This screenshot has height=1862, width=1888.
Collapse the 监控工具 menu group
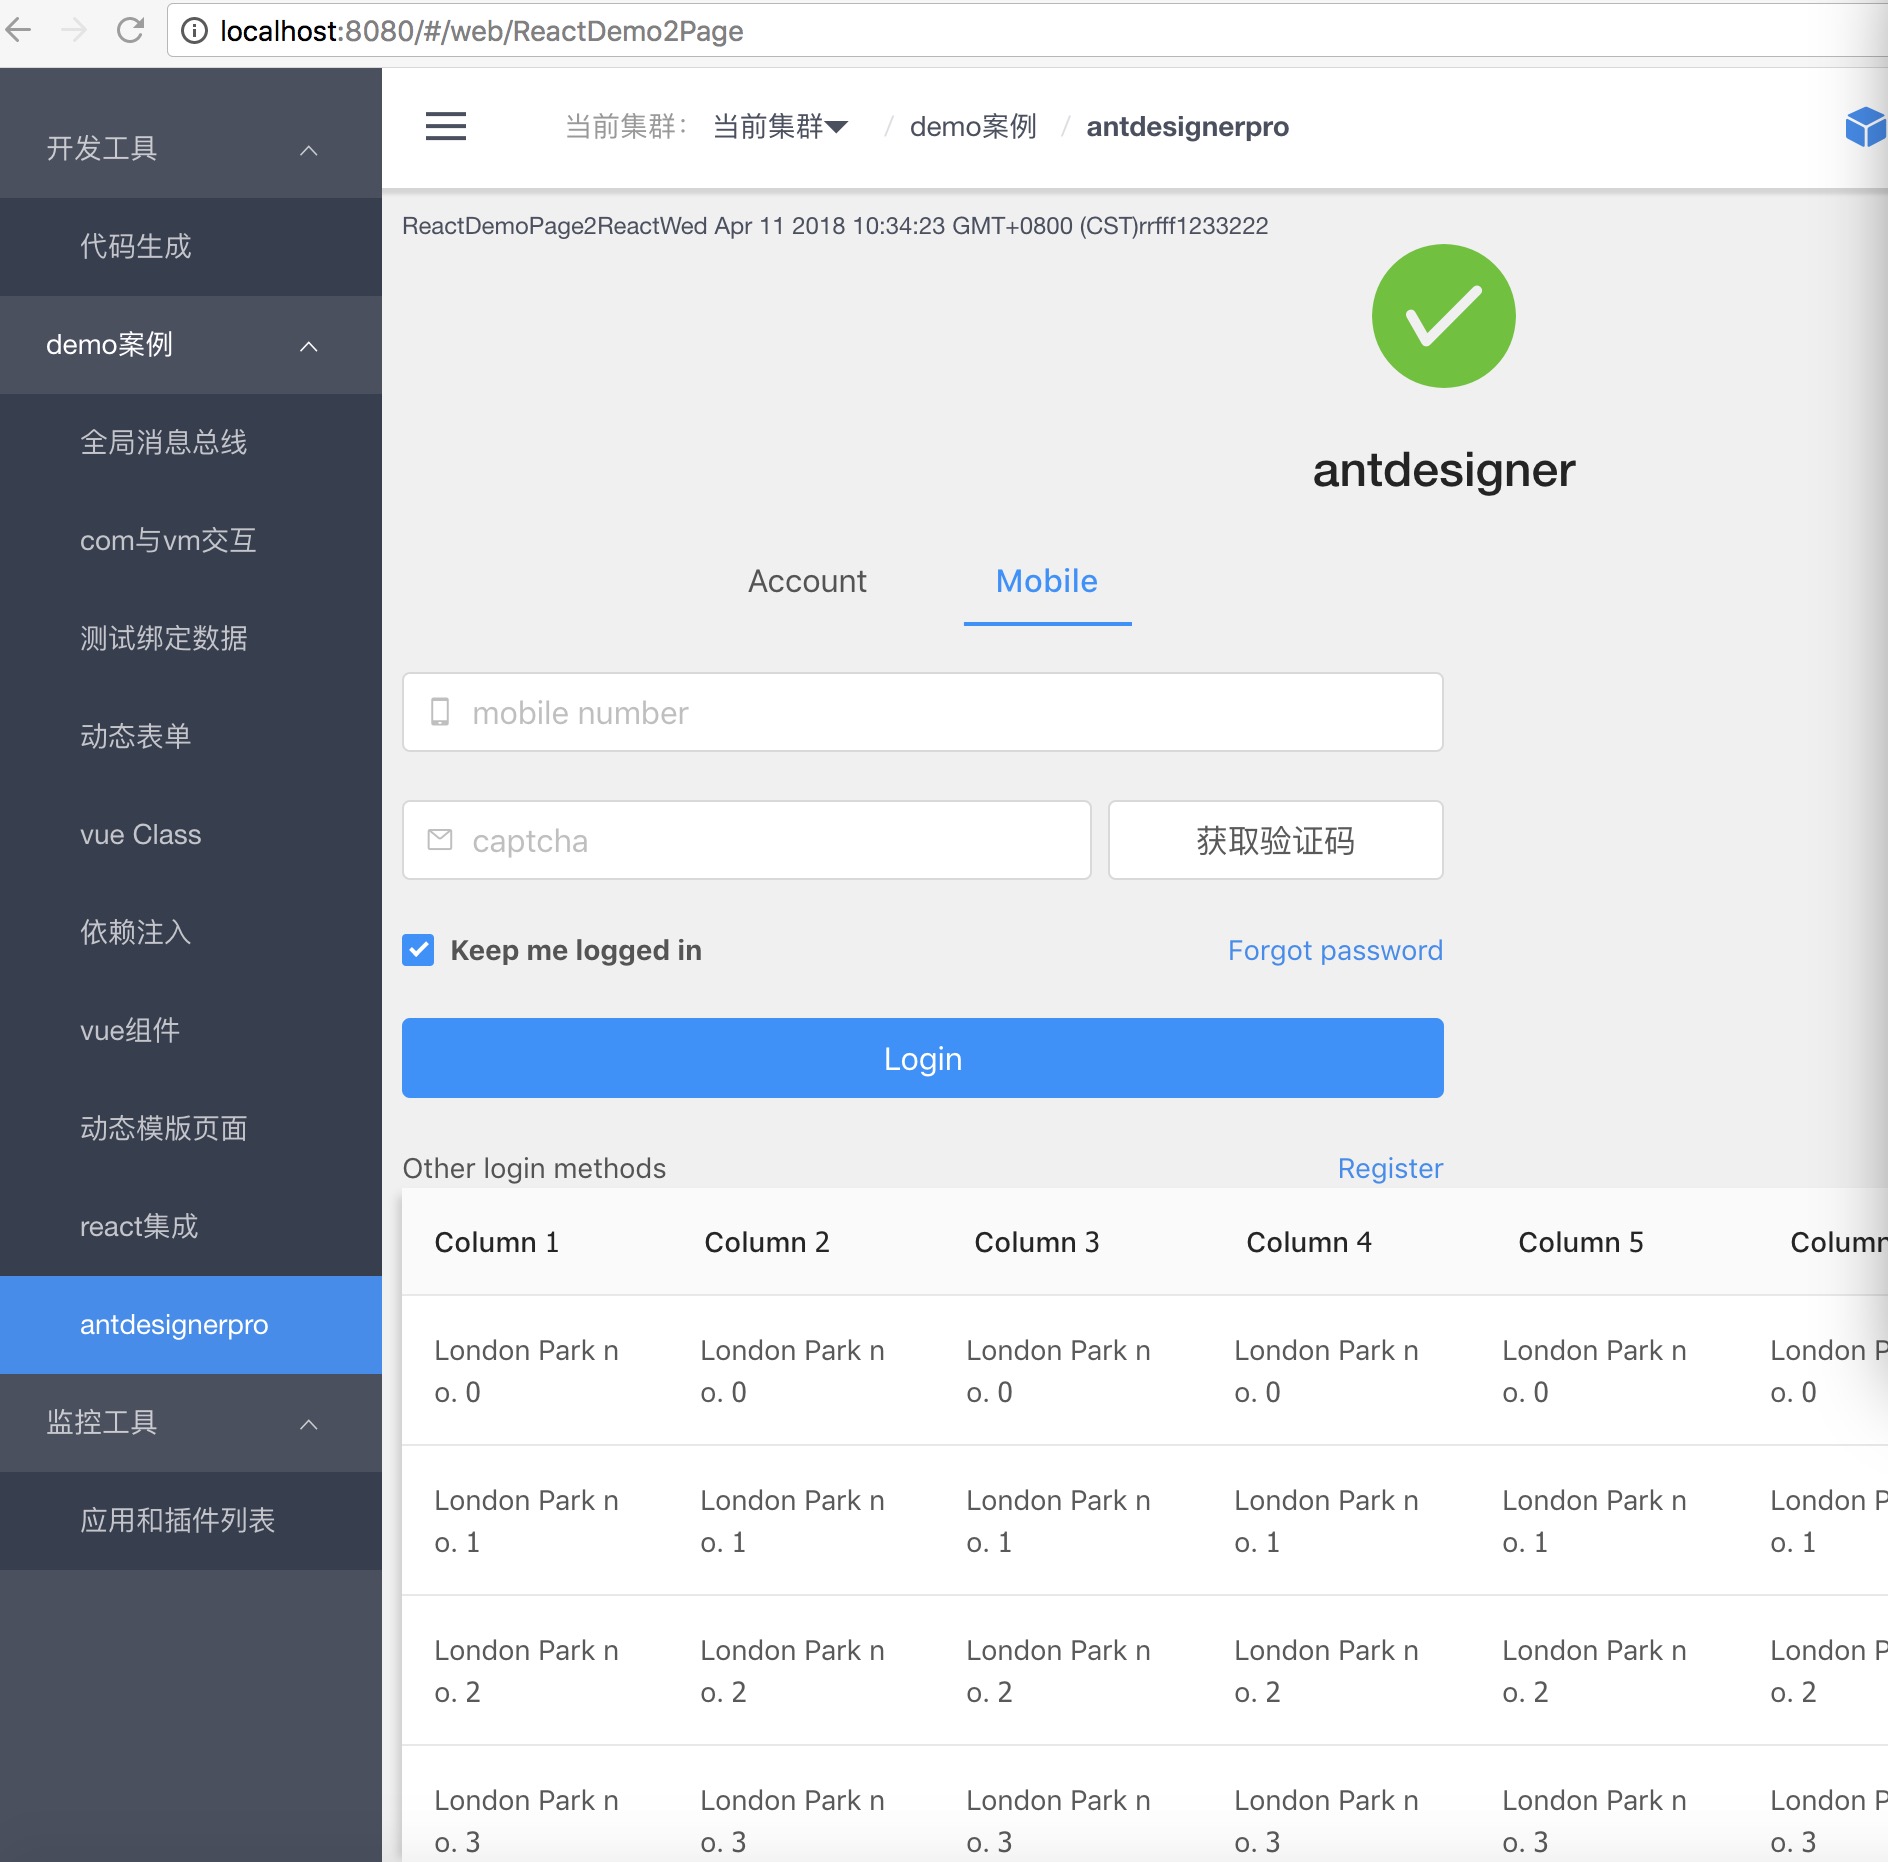click(191, 1422)
